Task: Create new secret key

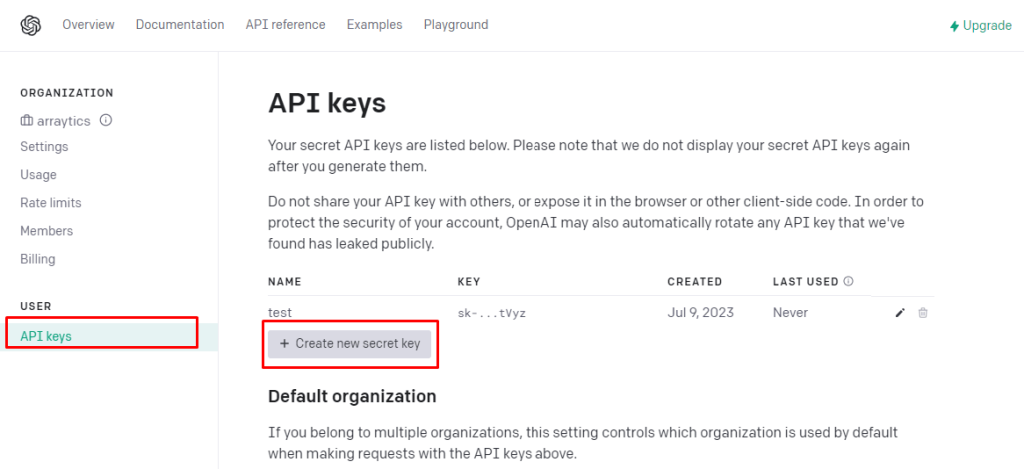Action: (349, 344)
